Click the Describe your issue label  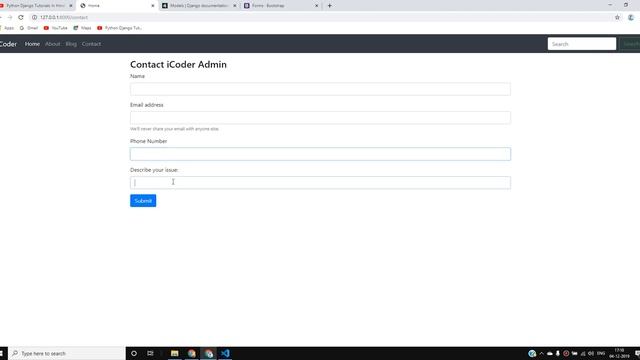[x=154, y=170]
